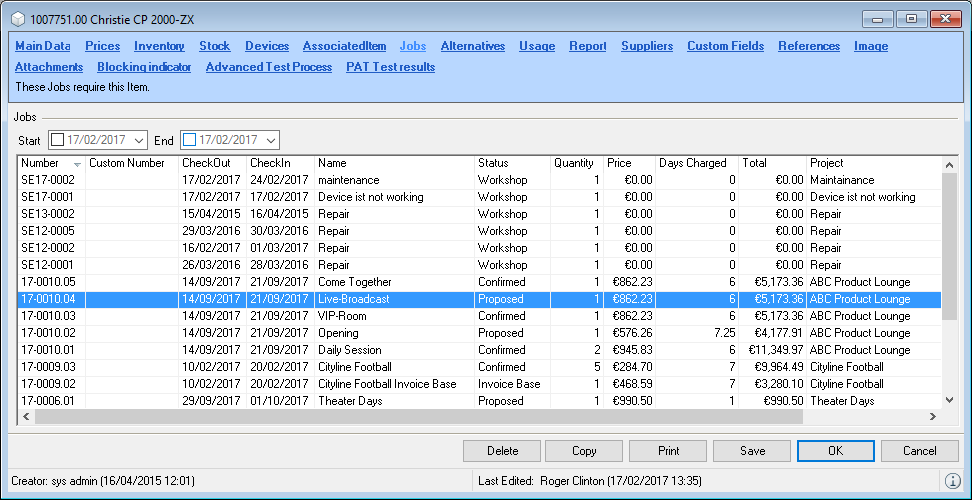Expand the Start date dropdown calendar
972x500 pixels.
(138, 140)
